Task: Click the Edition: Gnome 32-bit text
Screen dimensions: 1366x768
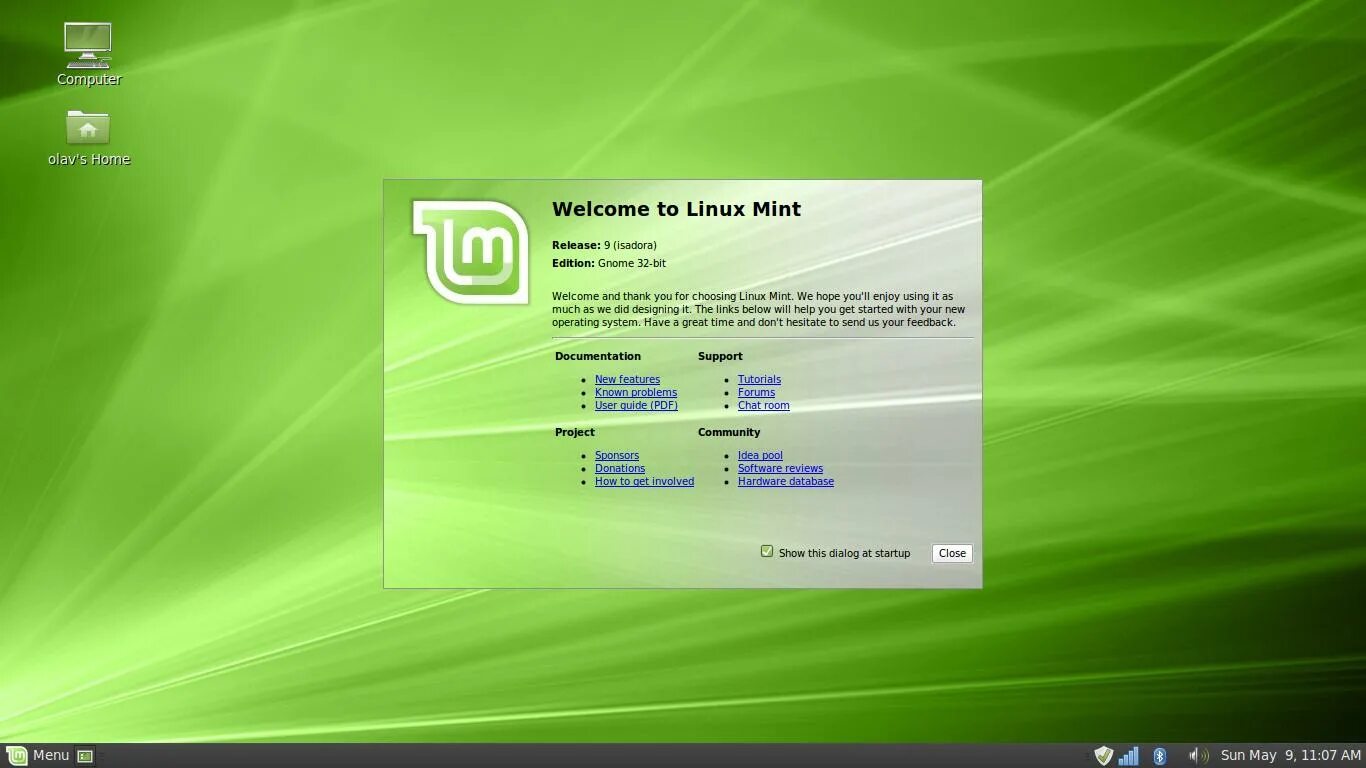Action: [x=609, y=263]
